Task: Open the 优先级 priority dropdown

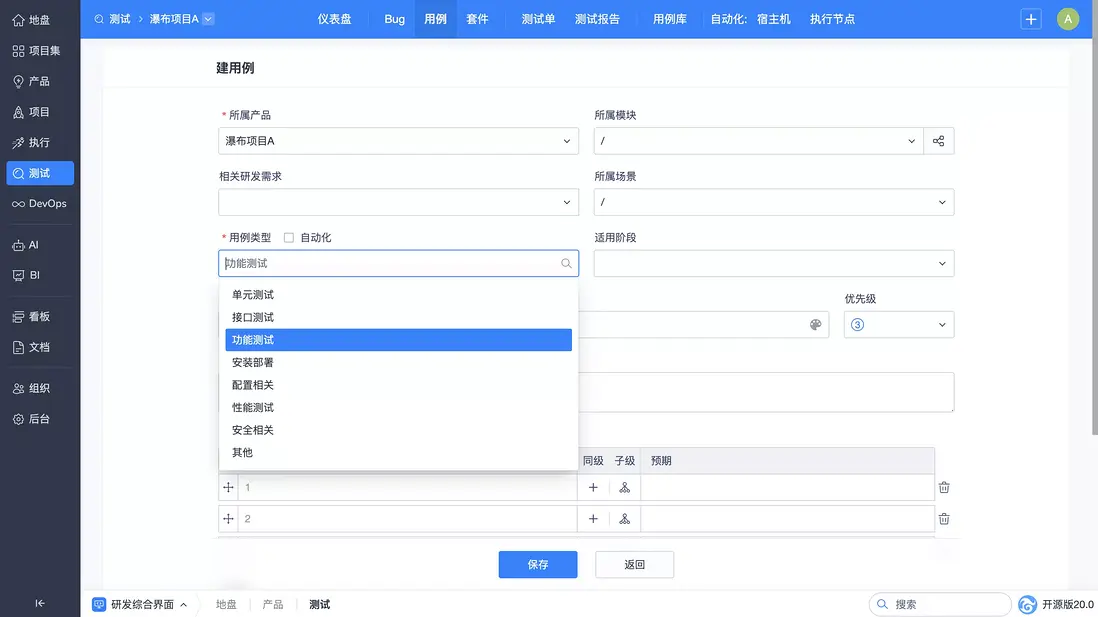Action: coord(898,324)
